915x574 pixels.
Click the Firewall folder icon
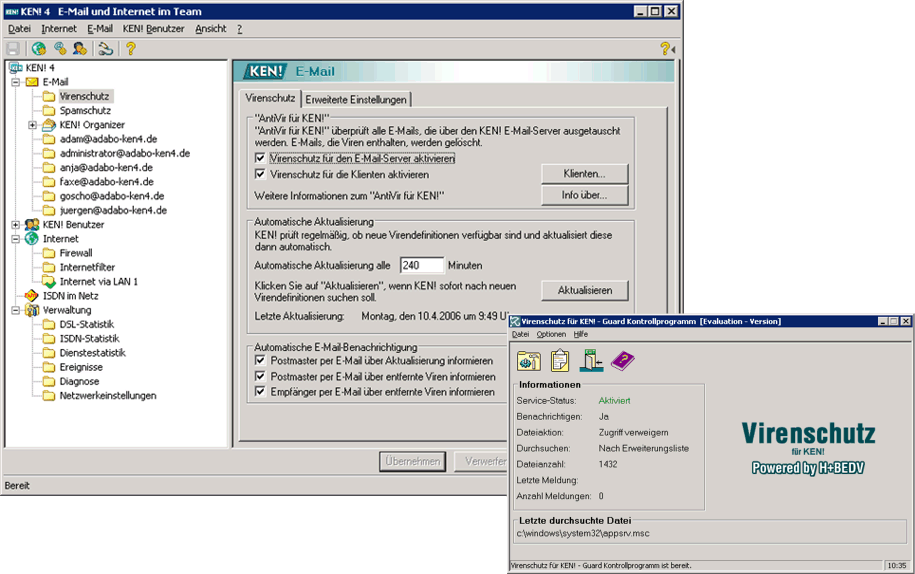(49, 253)
